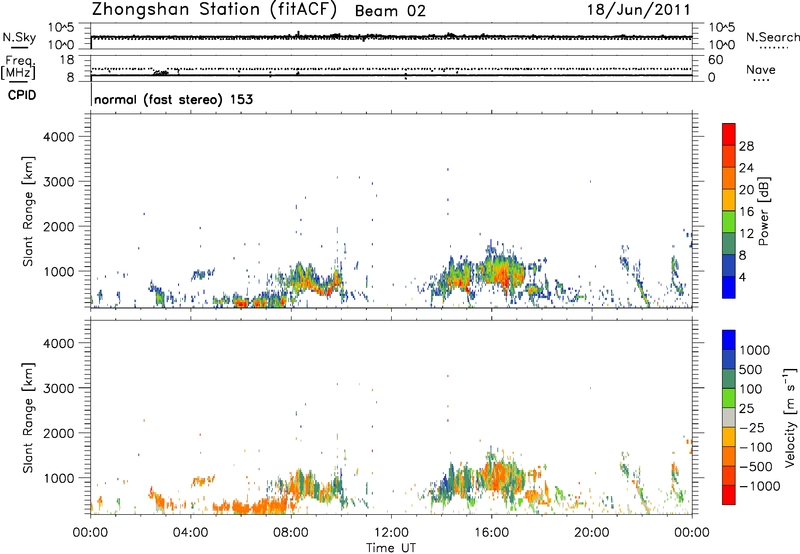Click the 3000 km tick in power panel
Screen dimensions: 800x554
point(59,182)
